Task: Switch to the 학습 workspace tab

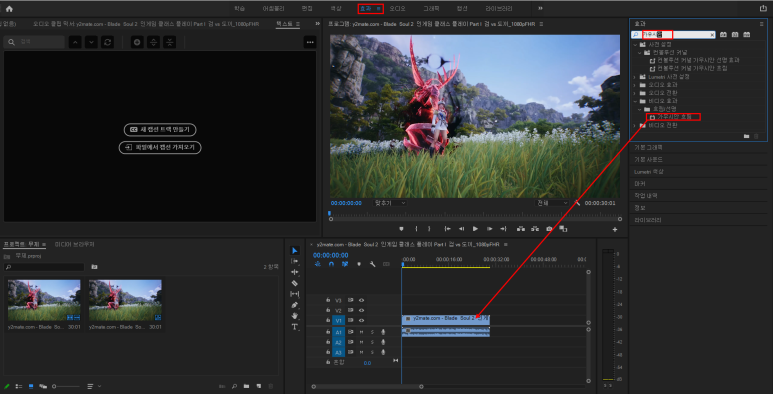Action: point(240,8)
